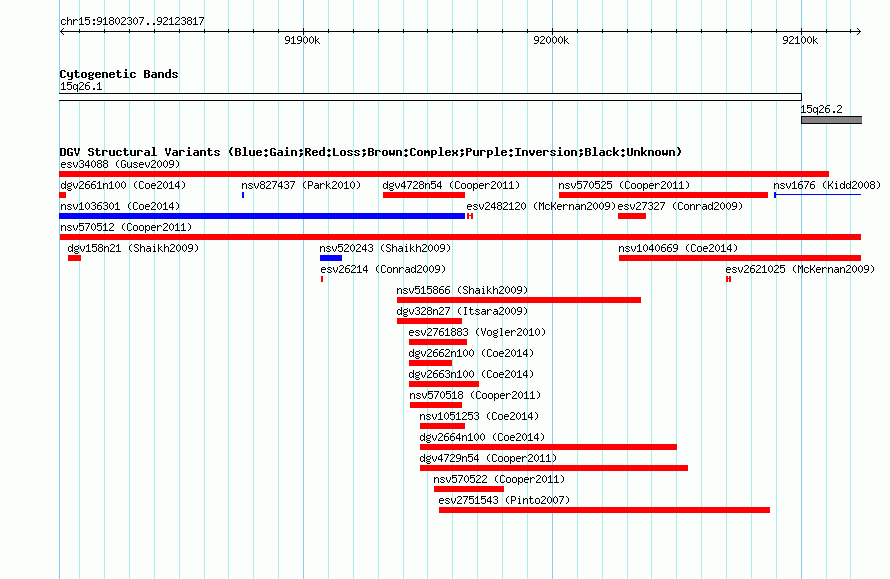Click the 91900k ruler position
Viewport: 890px width, 579px height.
302,40
